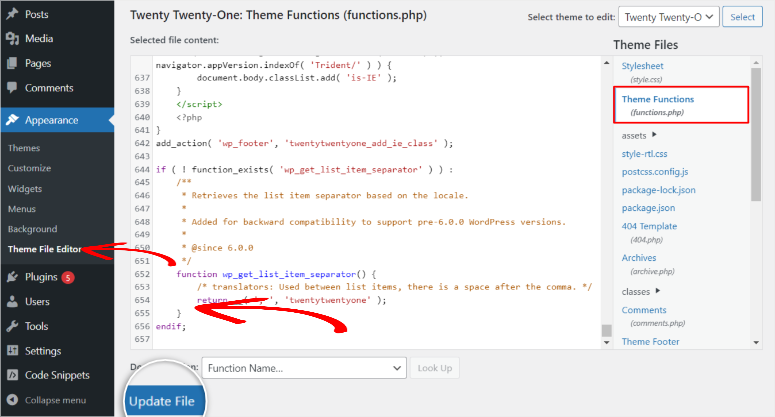Open style-rtl.css file
Viewport: 775px width, 417px height.
(x=645, y=154)
